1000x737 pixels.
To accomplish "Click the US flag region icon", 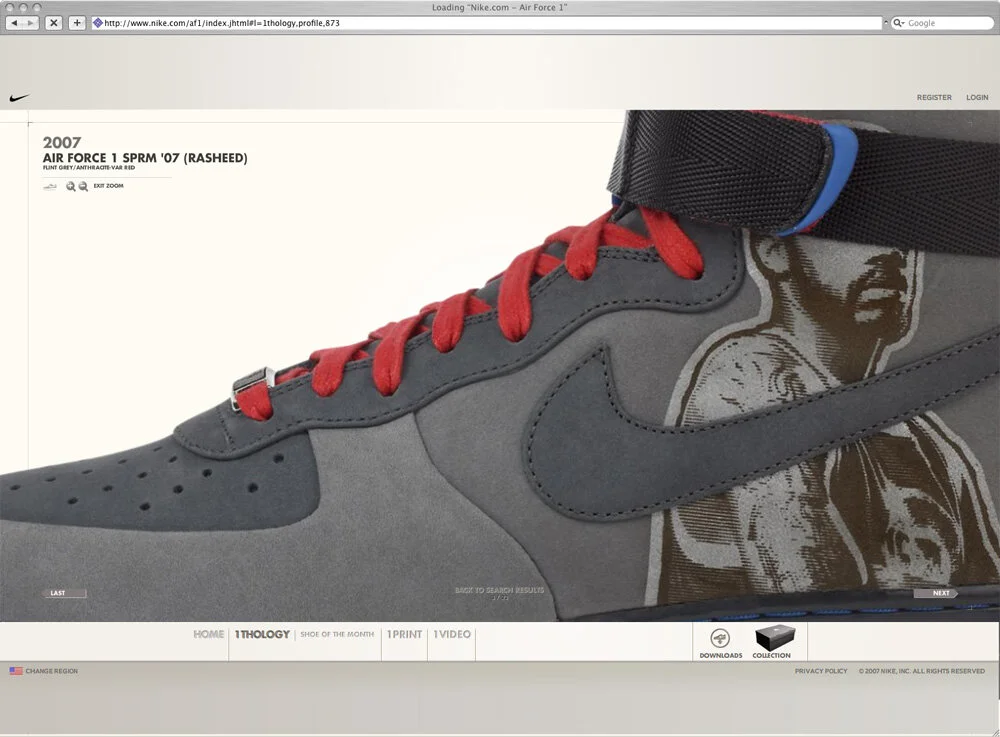I will pyautogui.click(x=16, y=671).
